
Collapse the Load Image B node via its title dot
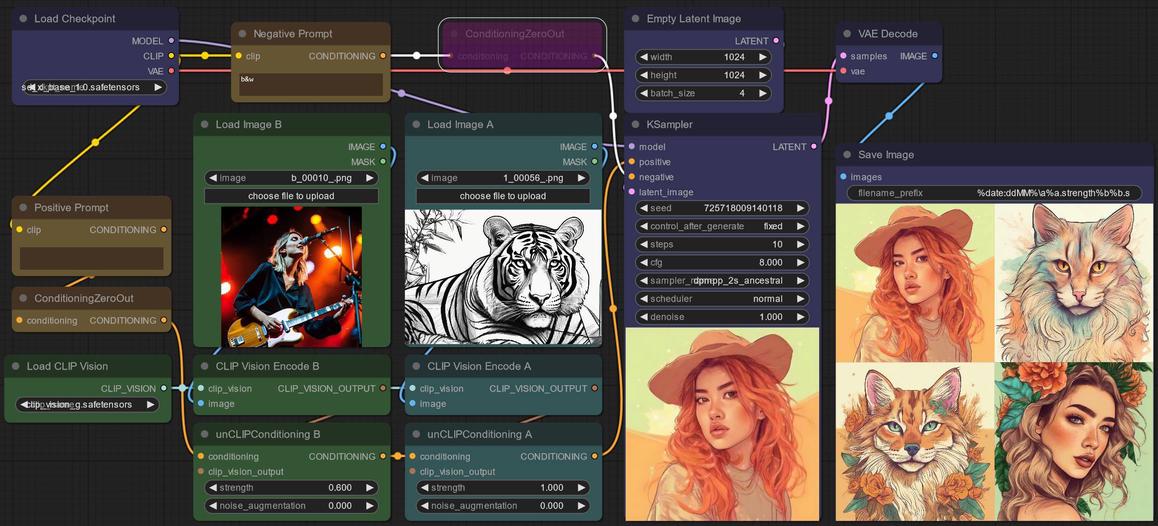pyautogui.click(x=204, y=125)
